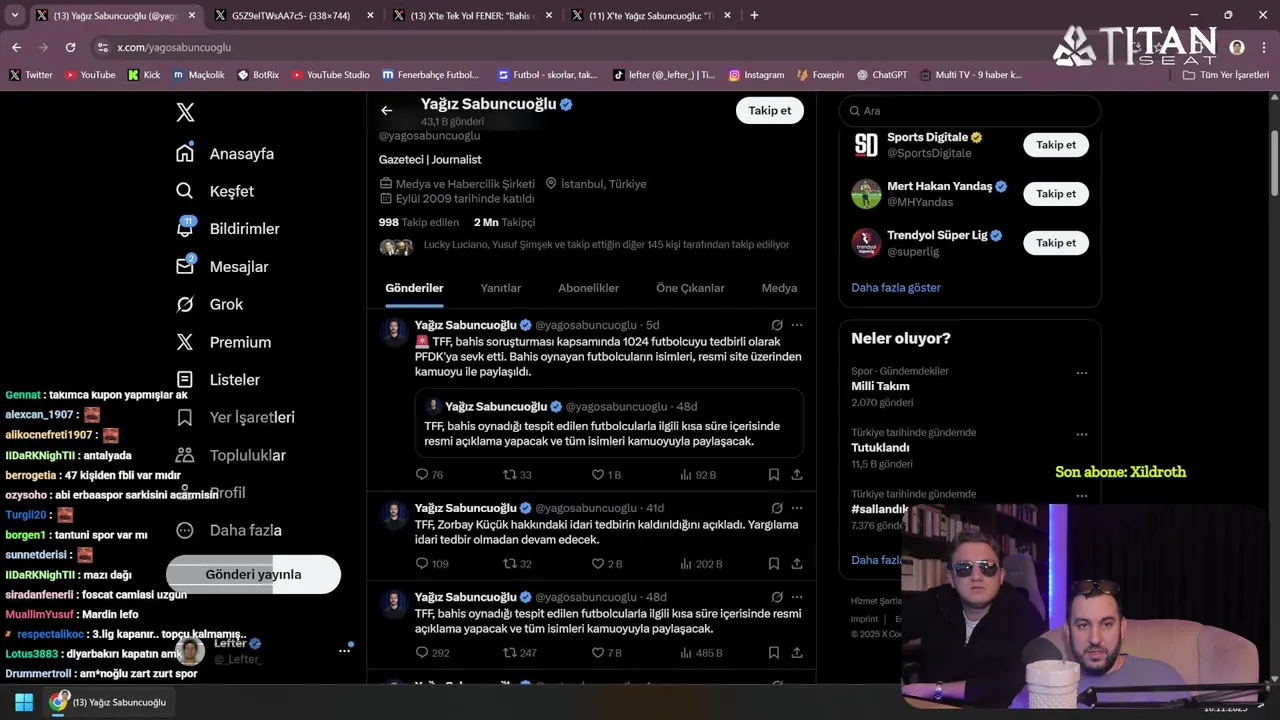Click the Yer İşaretleri bookmark icon
The height and width of the screenshot is (720, 1280).
tap(185, 417)
